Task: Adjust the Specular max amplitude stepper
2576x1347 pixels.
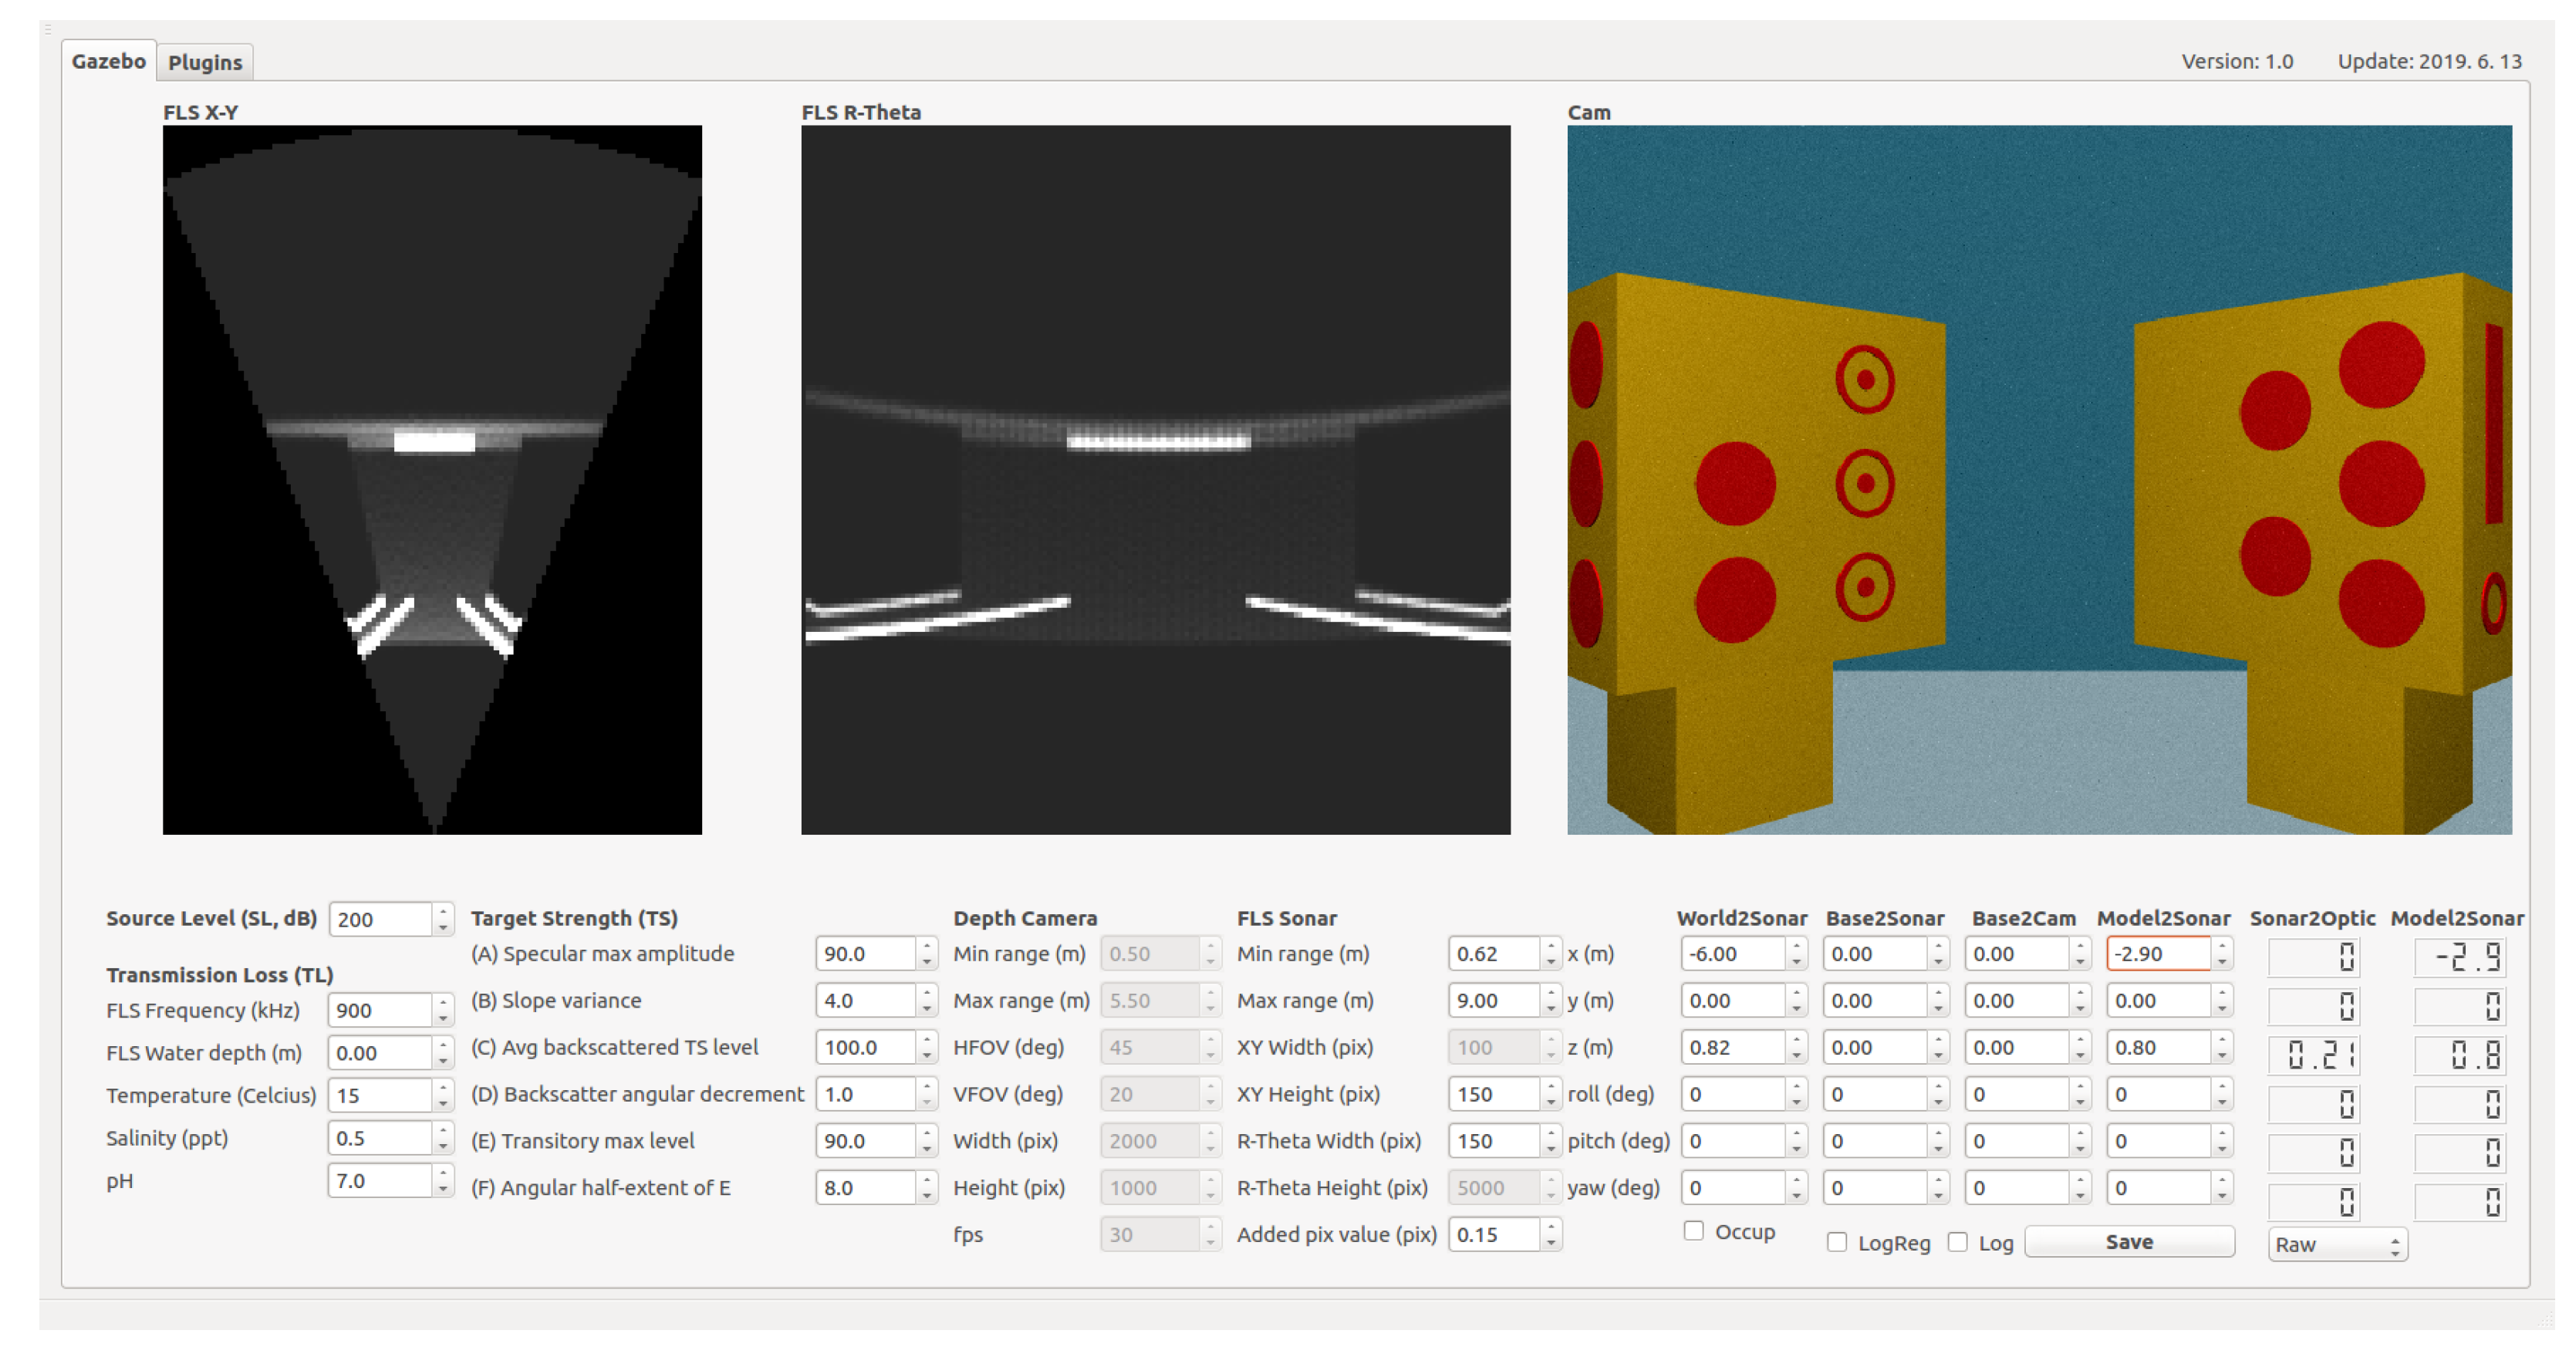Action: [x=927, y=954]
